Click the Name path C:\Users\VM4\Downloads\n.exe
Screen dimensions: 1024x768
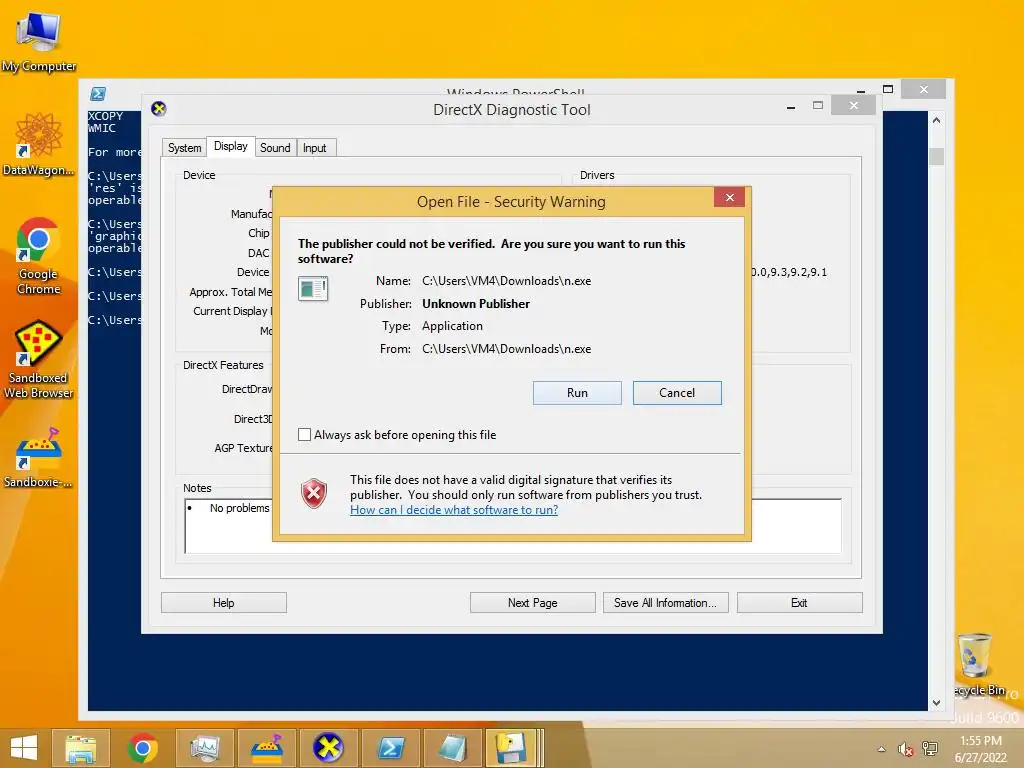507,281
